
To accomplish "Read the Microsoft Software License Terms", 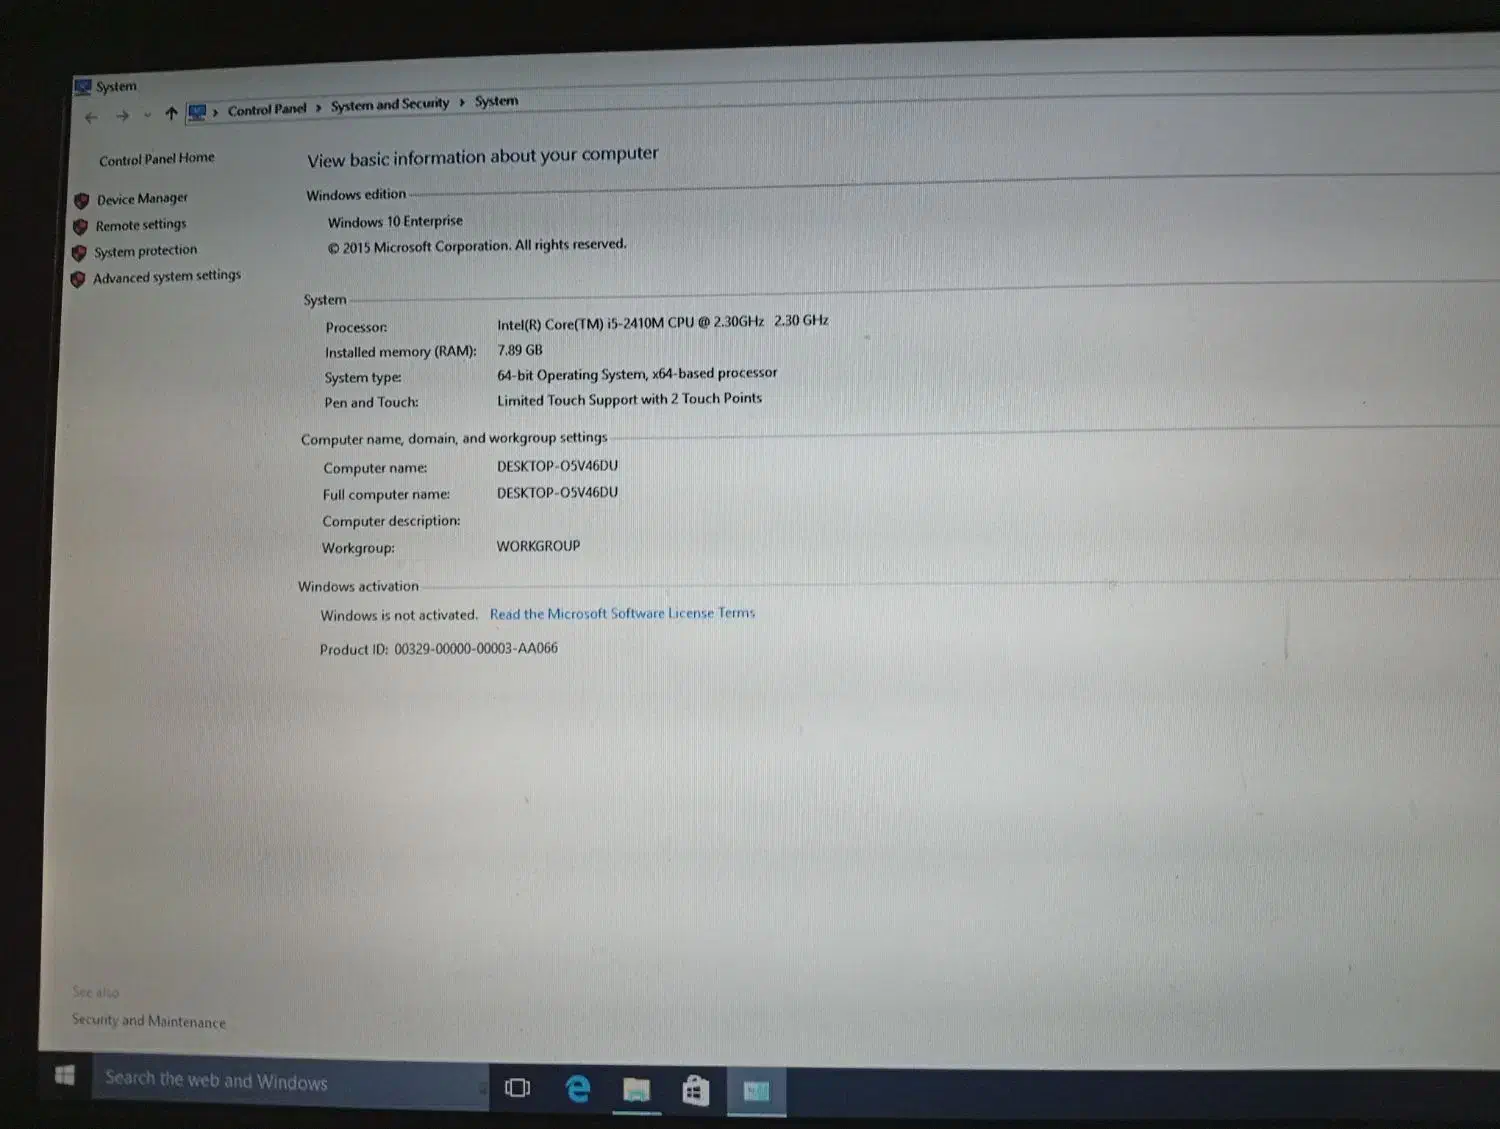I will pyautogui.click(x=622, y=613).
